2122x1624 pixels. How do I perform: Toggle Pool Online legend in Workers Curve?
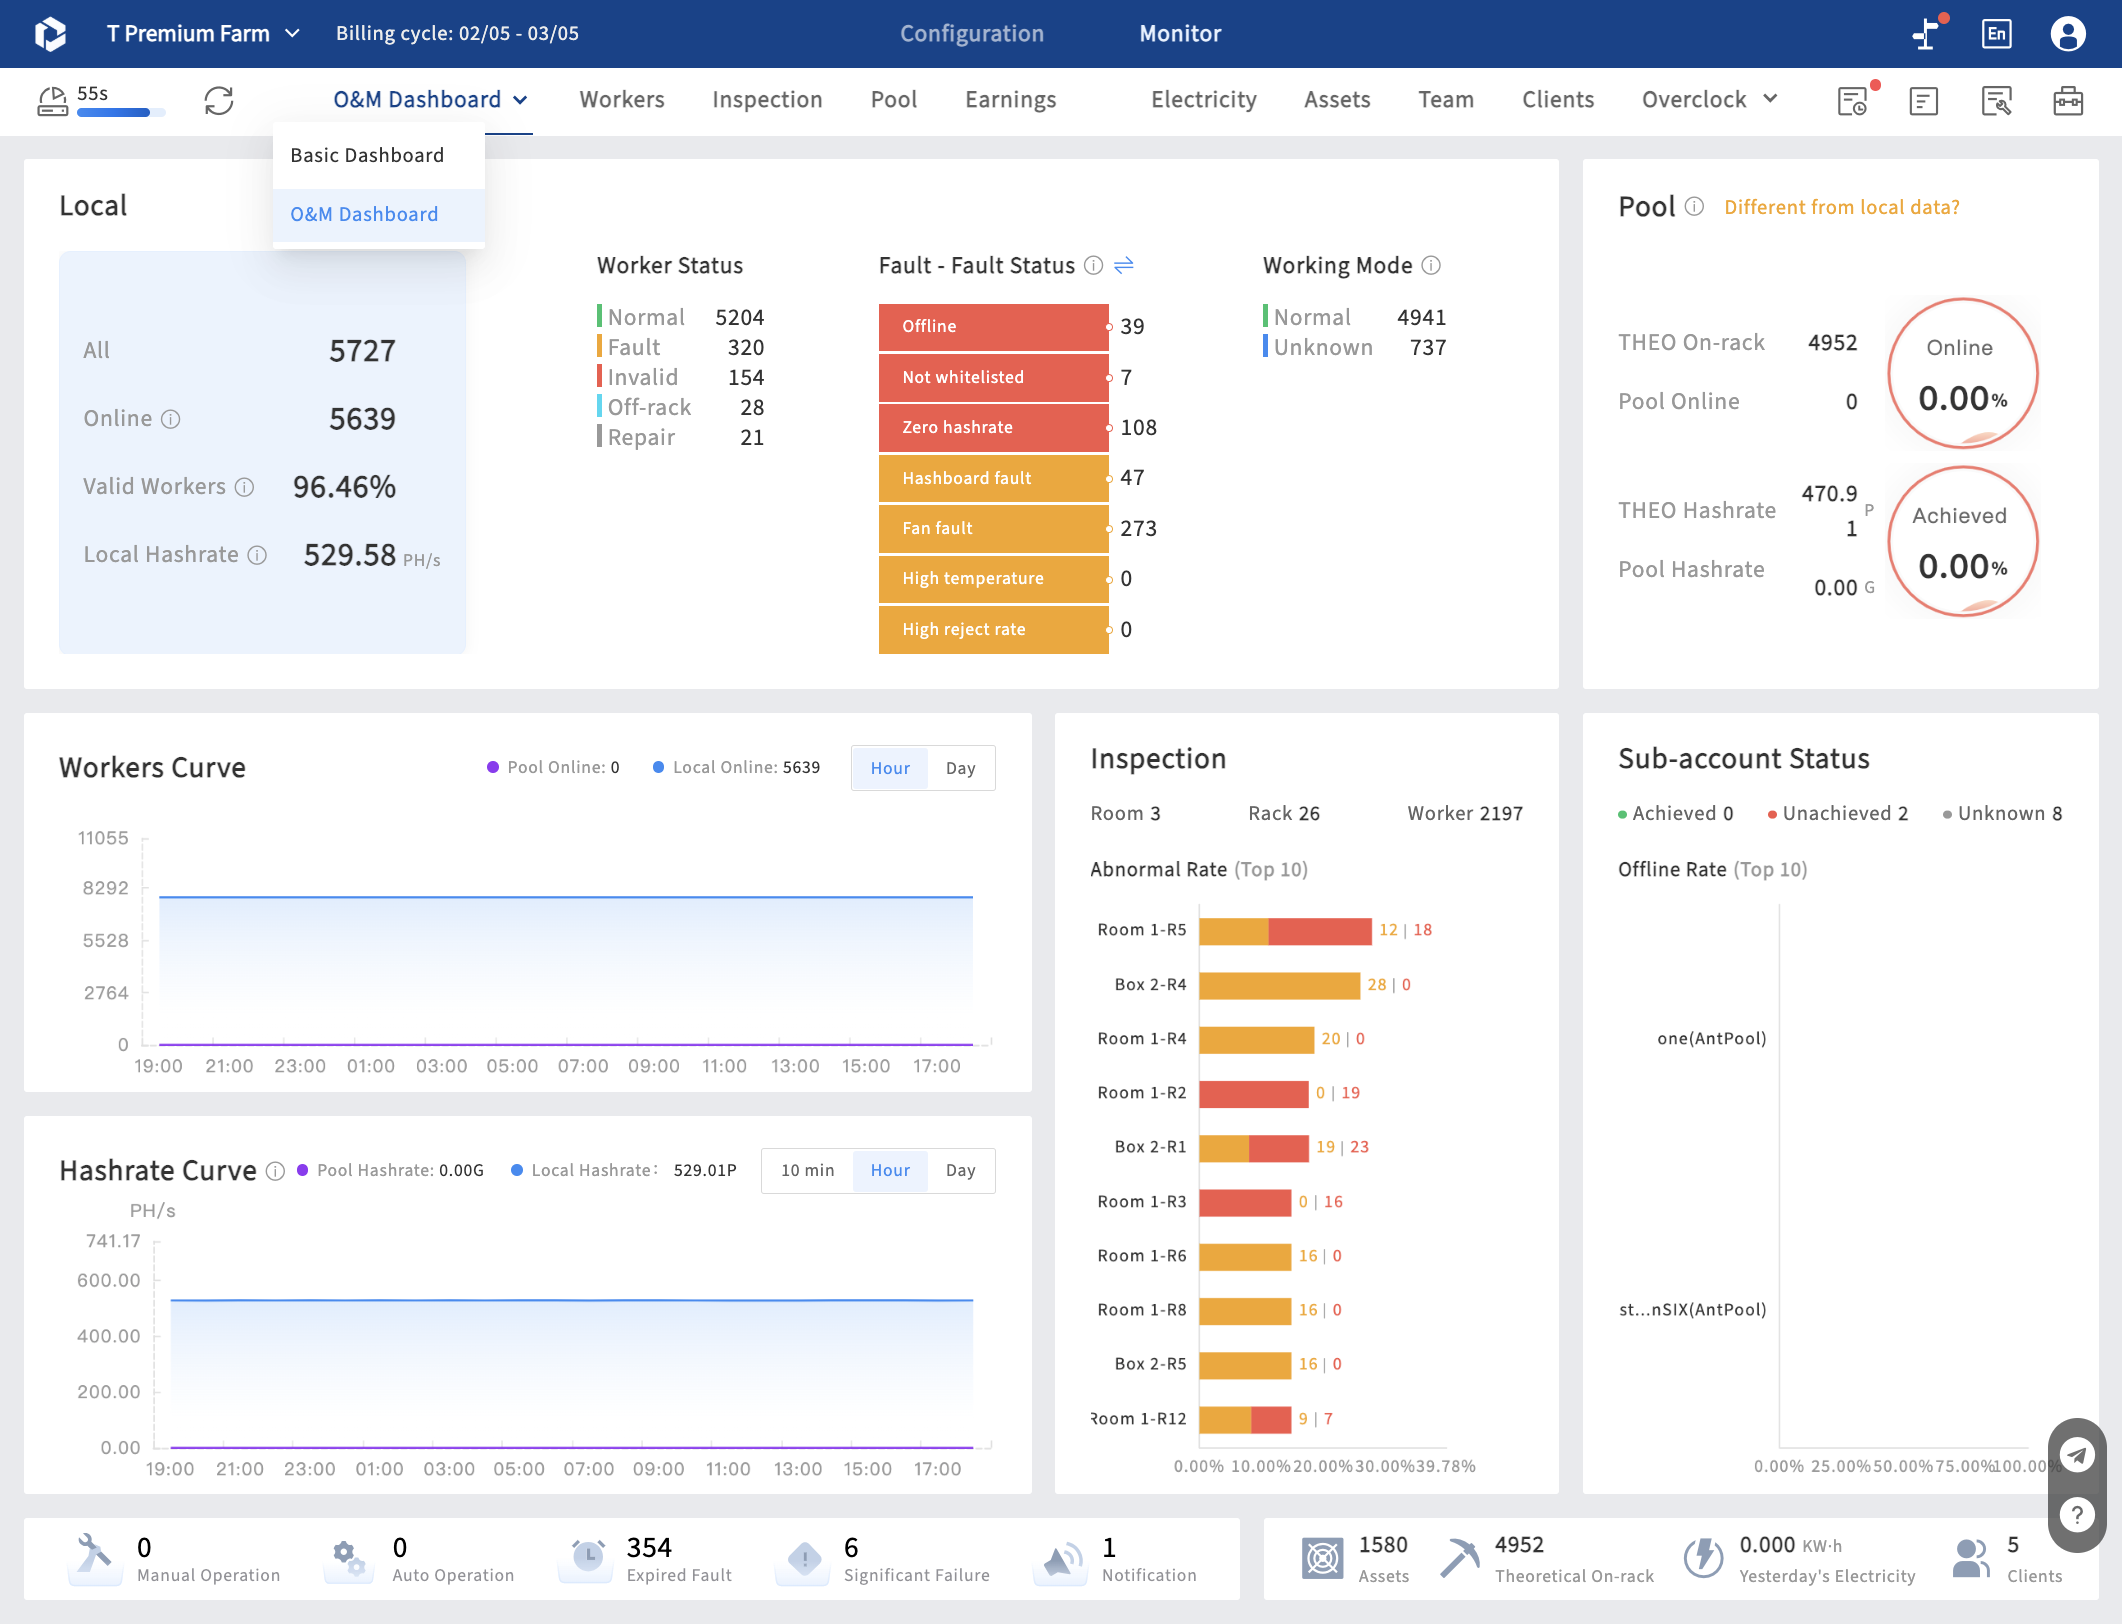[553, 767]
